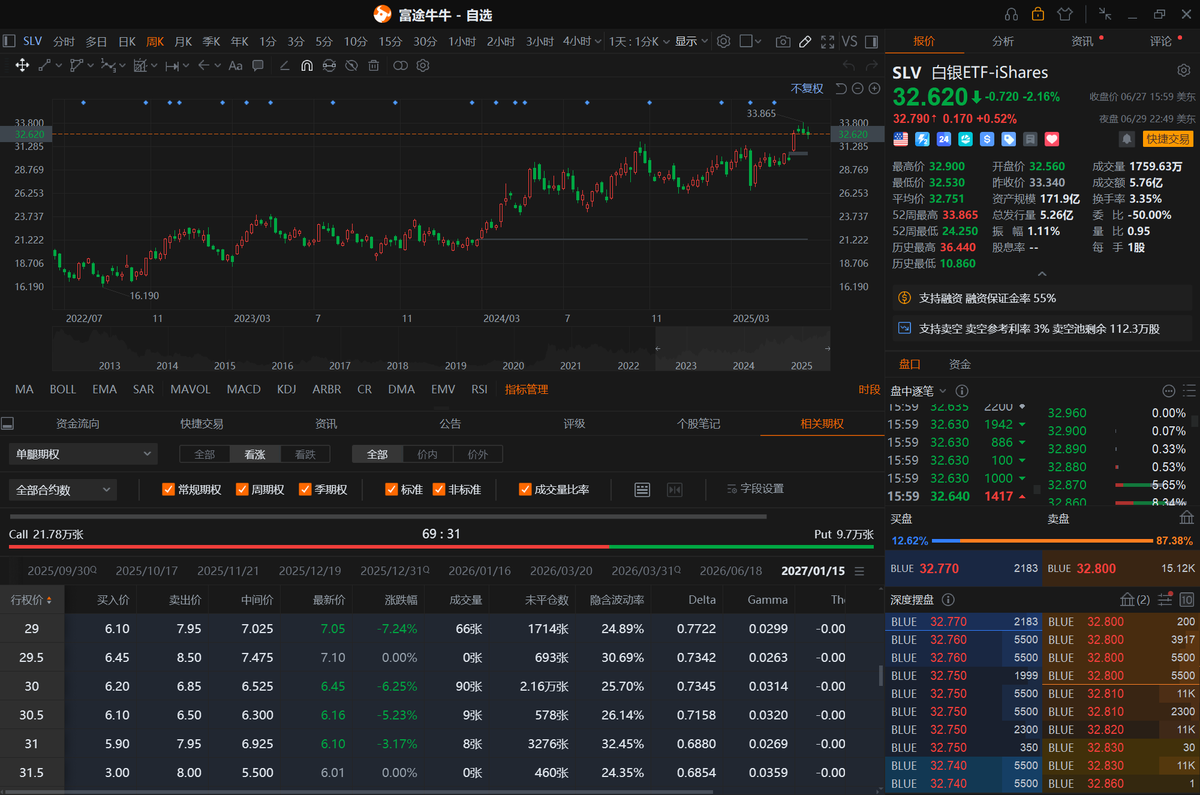The width and height of the screenshot is (1200, 795).
Task: Click the orange lock icon in the title bar
Action: [1038, 14]
